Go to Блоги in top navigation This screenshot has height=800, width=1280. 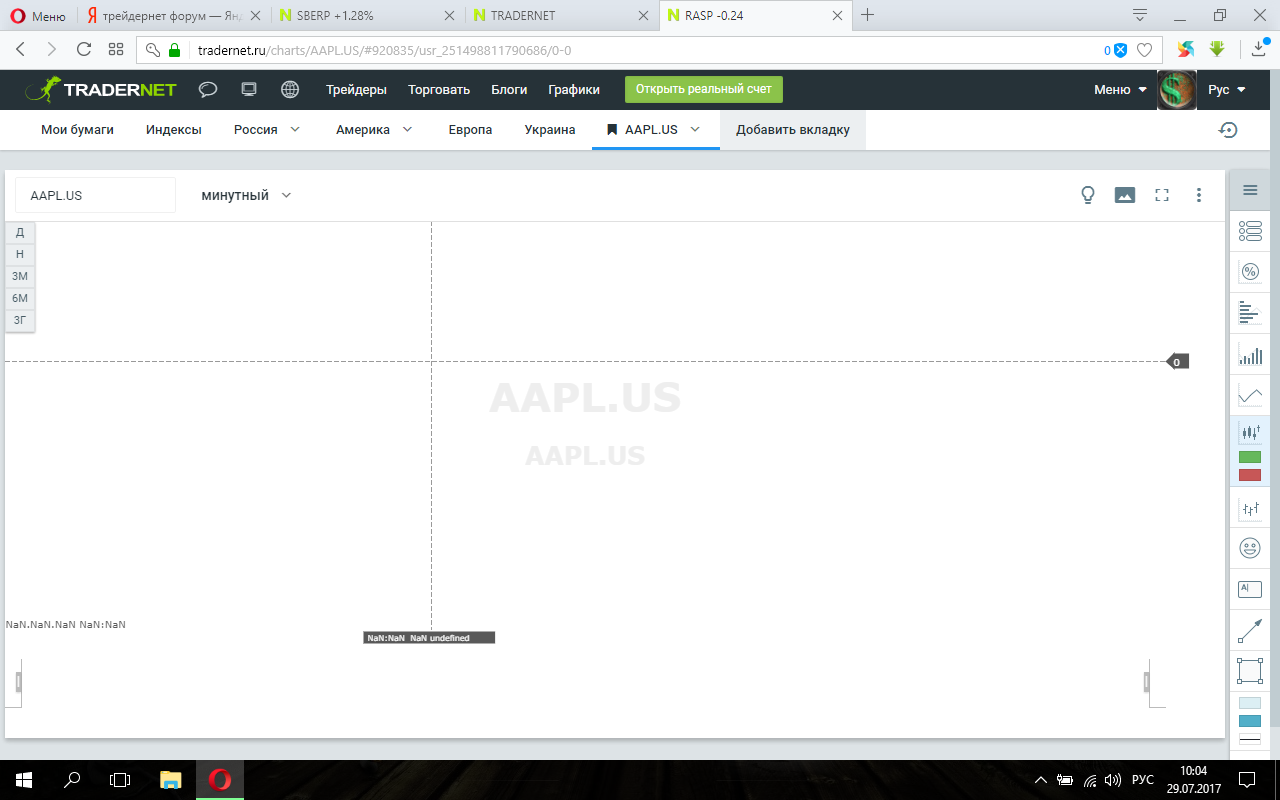tap(509, 89)
